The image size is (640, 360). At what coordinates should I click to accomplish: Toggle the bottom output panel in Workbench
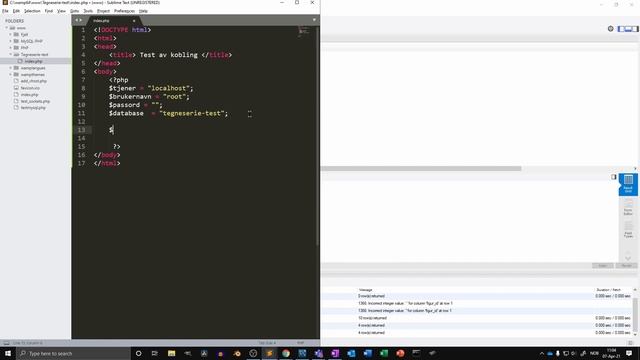point(628,29)
